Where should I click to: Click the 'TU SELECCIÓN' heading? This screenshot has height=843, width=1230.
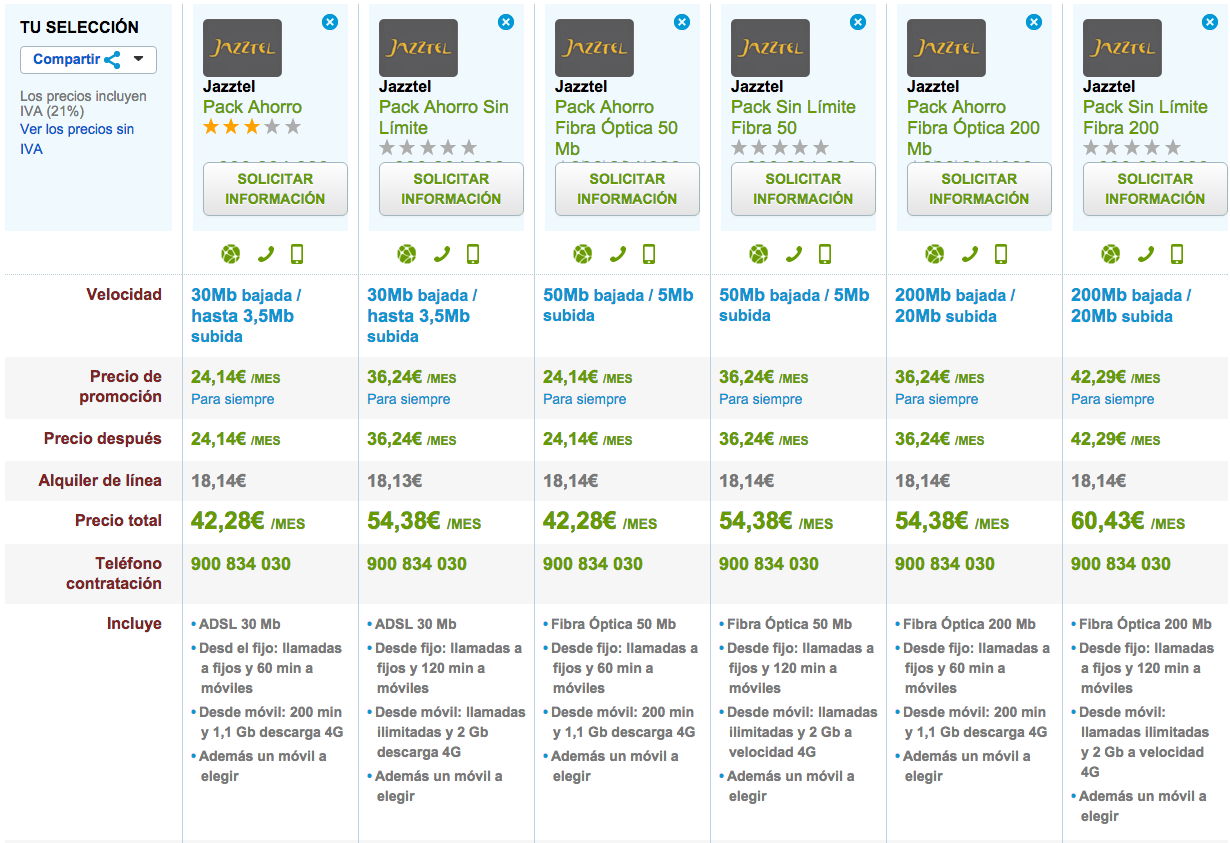80,27
